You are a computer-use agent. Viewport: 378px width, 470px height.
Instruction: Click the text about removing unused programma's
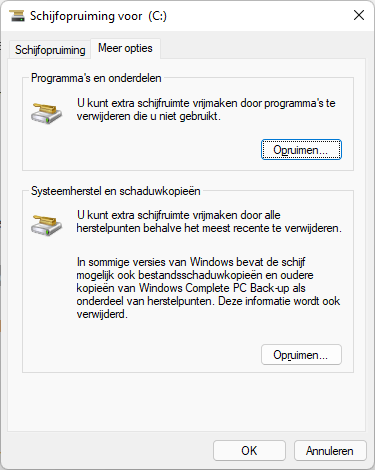(x=206, y=109)
